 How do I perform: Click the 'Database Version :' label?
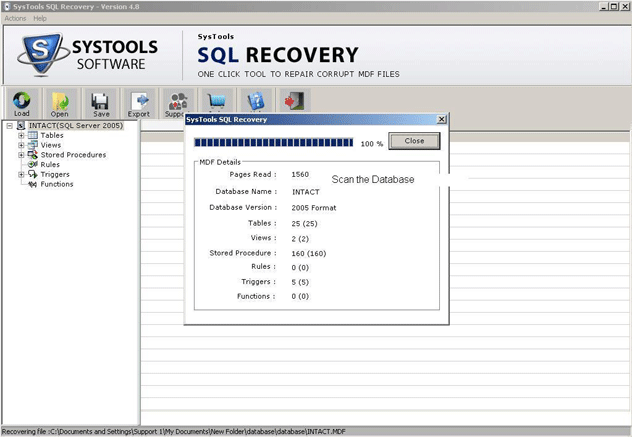click(243, 207)
